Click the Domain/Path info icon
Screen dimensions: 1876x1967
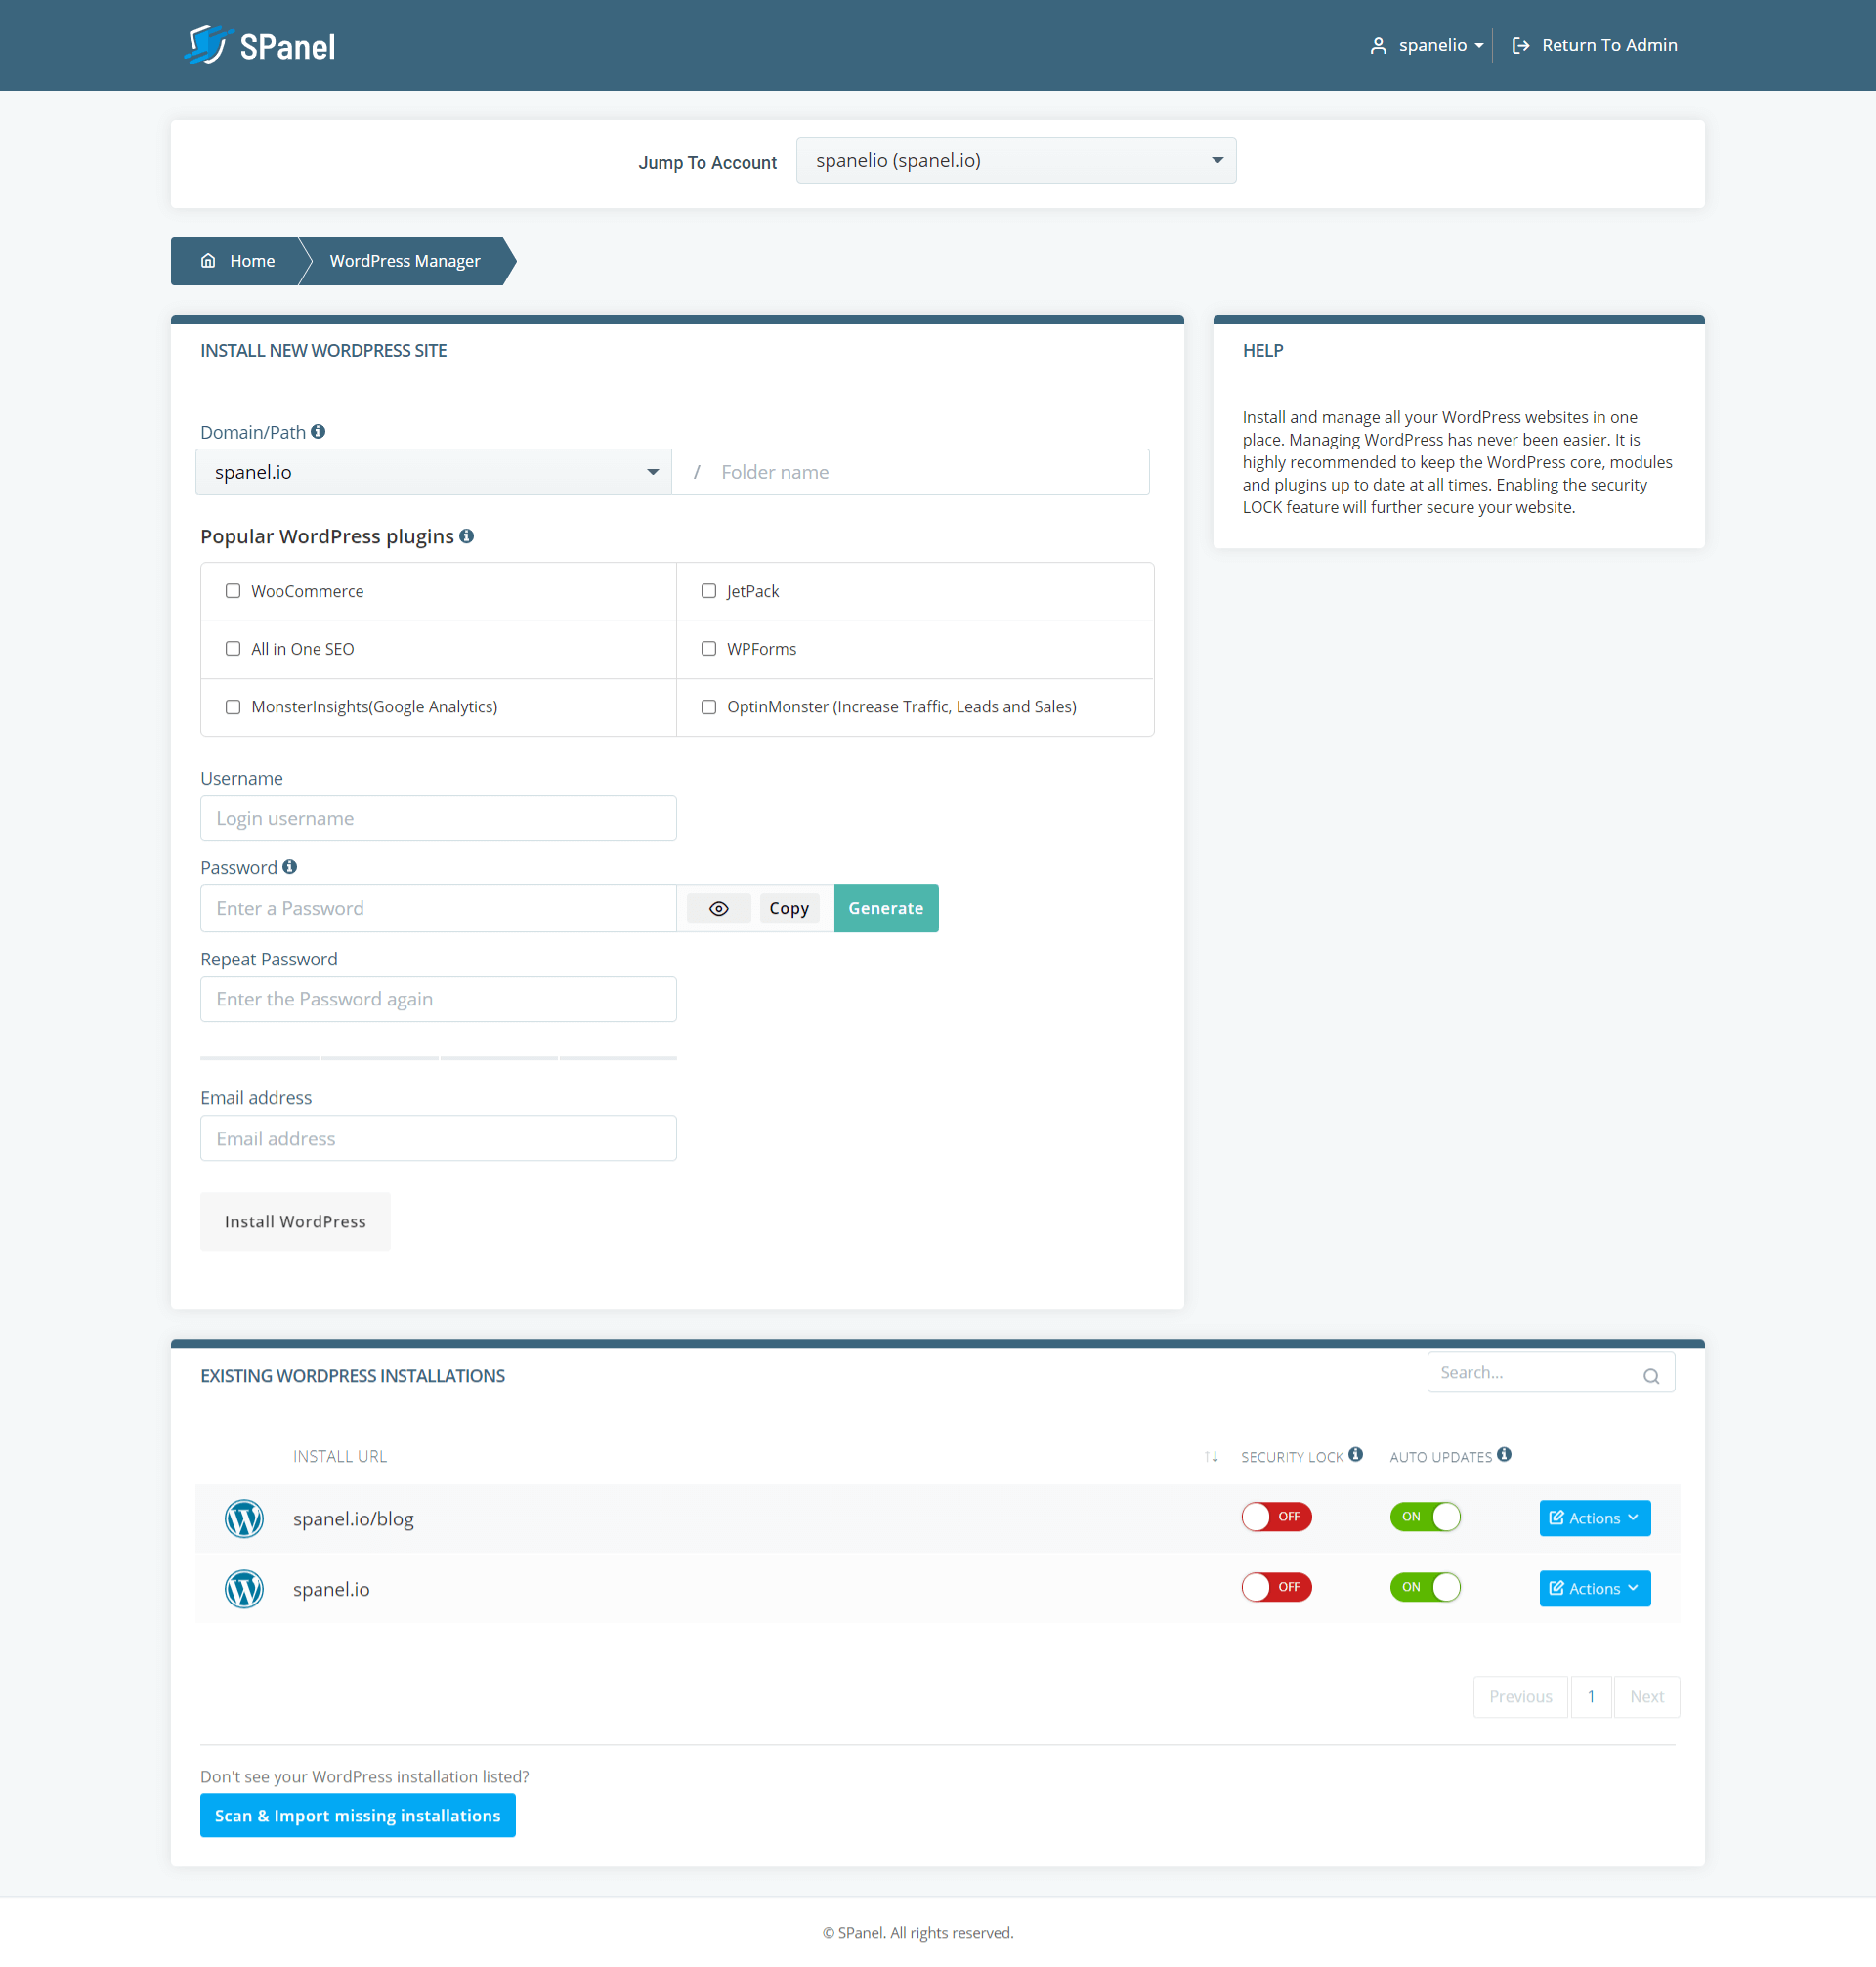pos(318,432)
